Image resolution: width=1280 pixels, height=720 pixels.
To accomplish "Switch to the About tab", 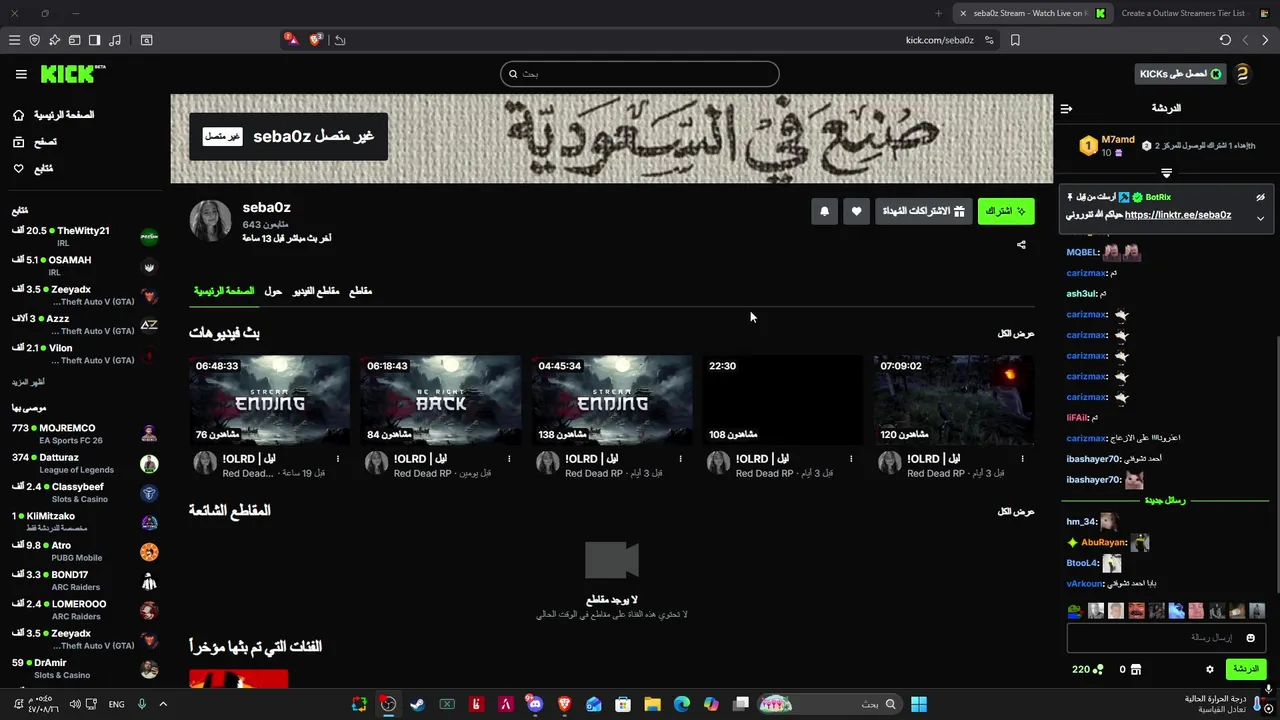I will 273,291.
